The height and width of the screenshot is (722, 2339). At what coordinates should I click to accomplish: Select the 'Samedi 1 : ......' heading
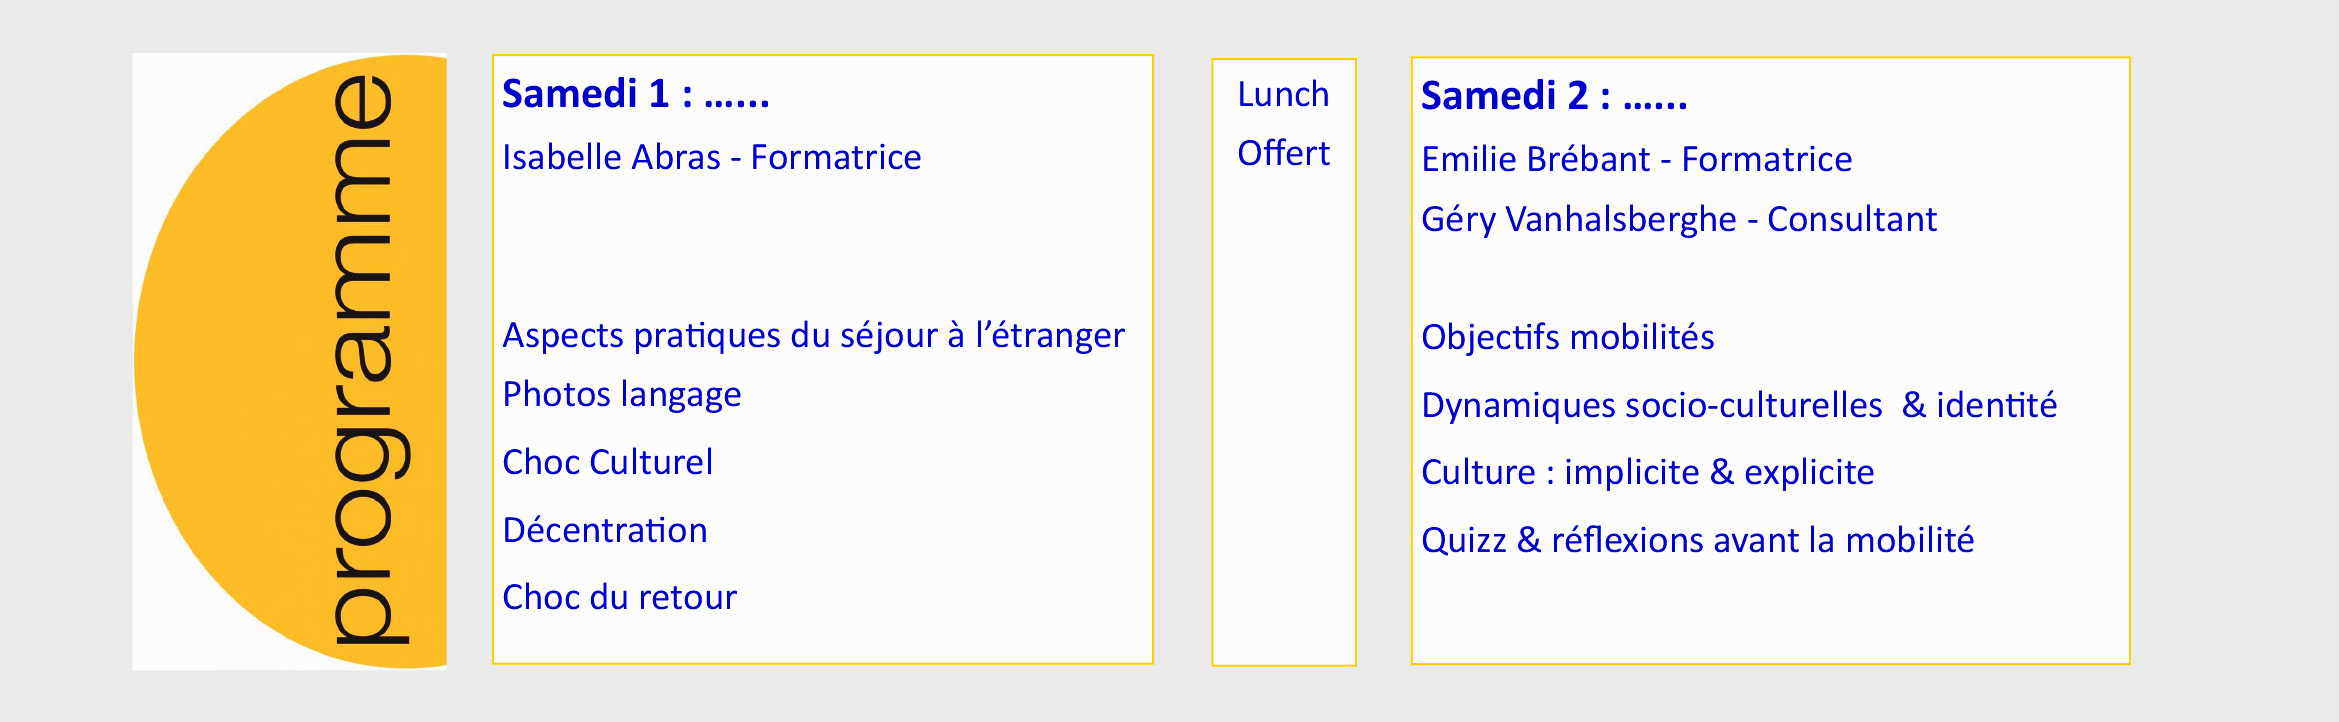pos(636,94)
